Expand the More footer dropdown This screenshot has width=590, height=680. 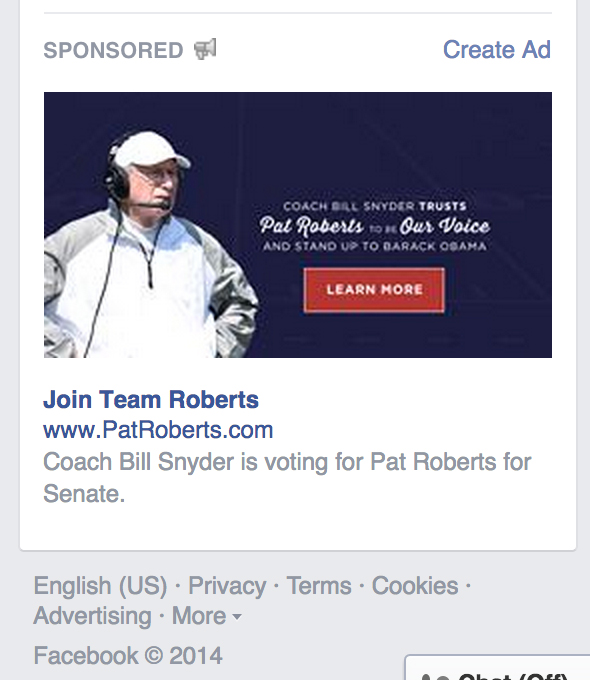click(x=206, y=616)
